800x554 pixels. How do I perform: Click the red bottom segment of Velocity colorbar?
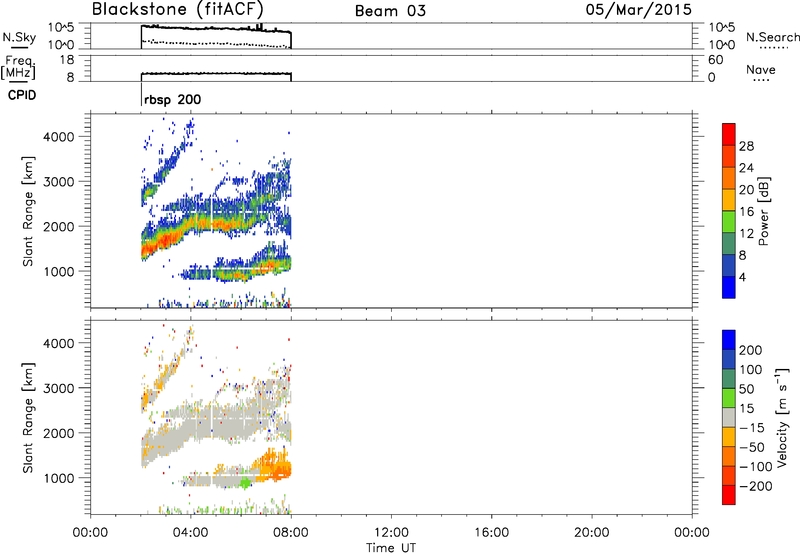[729, 495]
